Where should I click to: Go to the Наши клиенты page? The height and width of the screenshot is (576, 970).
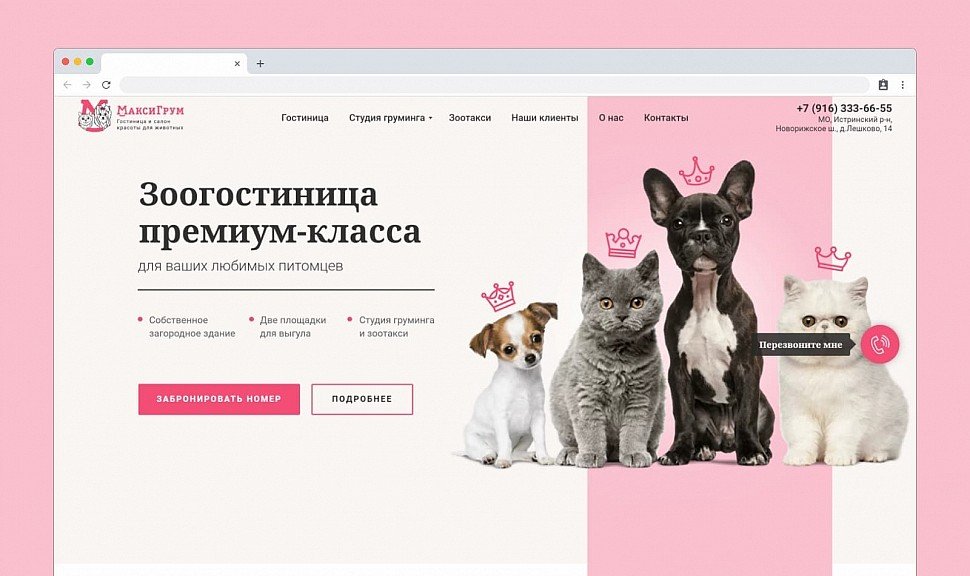(545, 118)
